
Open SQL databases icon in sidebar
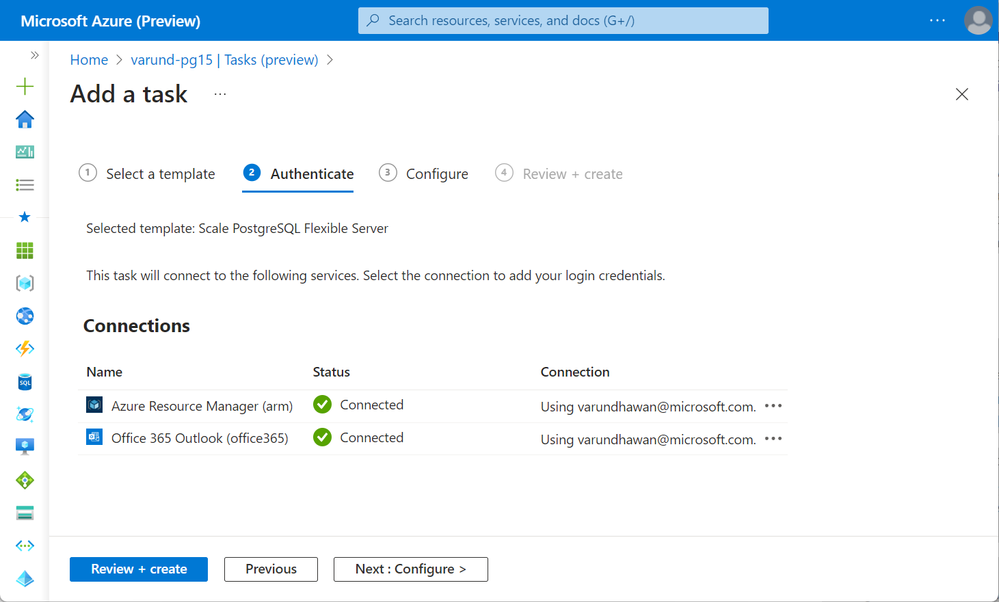pyautogui.click(x=25, y=382)
